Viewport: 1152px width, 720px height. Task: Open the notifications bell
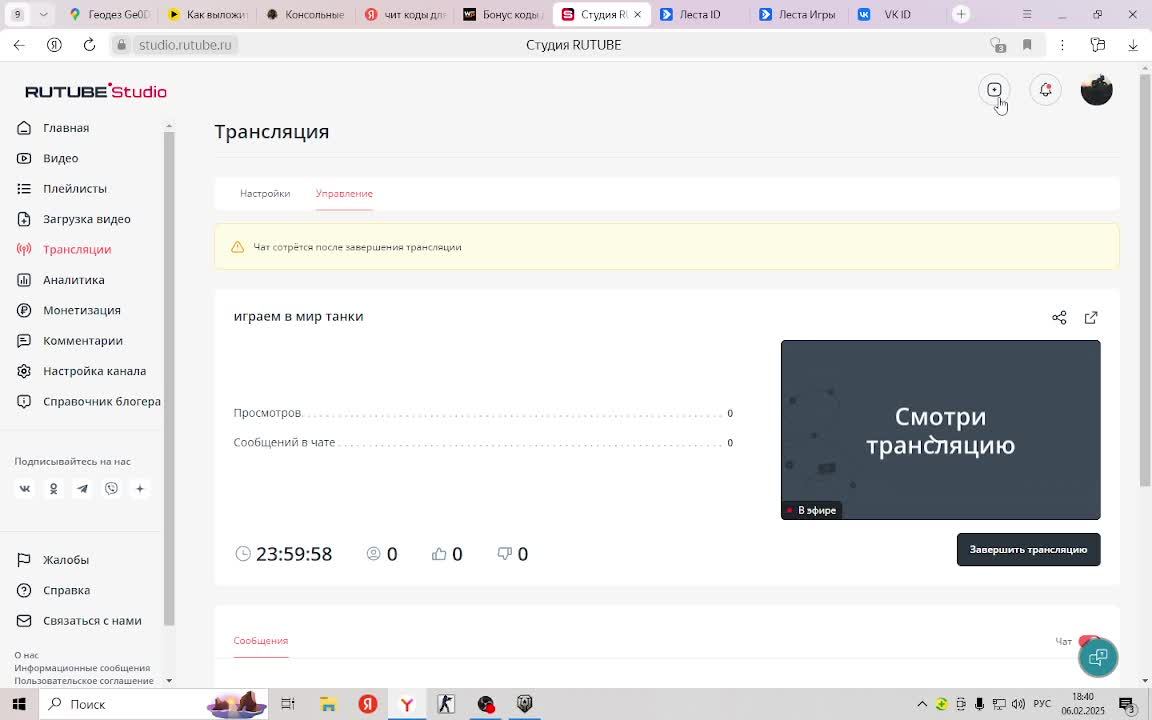pos(1045,90)
